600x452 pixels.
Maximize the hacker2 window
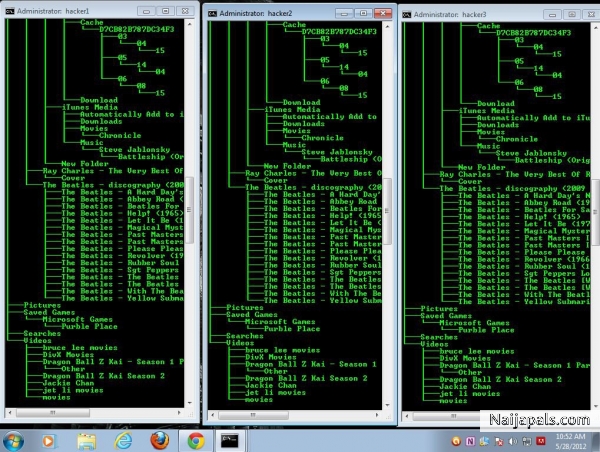point(363,14)
